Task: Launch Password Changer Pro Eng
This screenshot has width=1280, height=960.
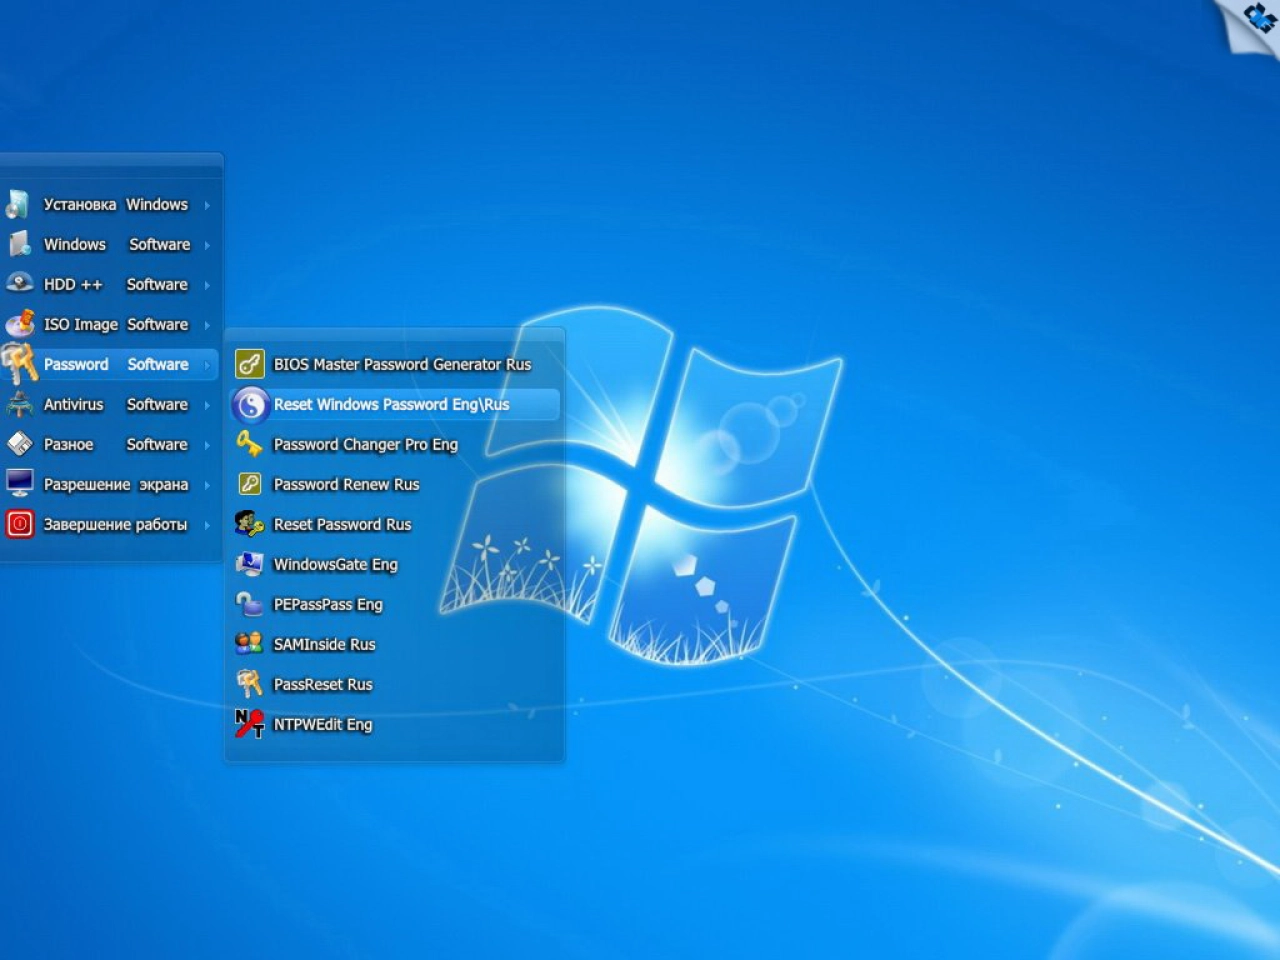Action: pyautogui.click(x=395, y=444)
